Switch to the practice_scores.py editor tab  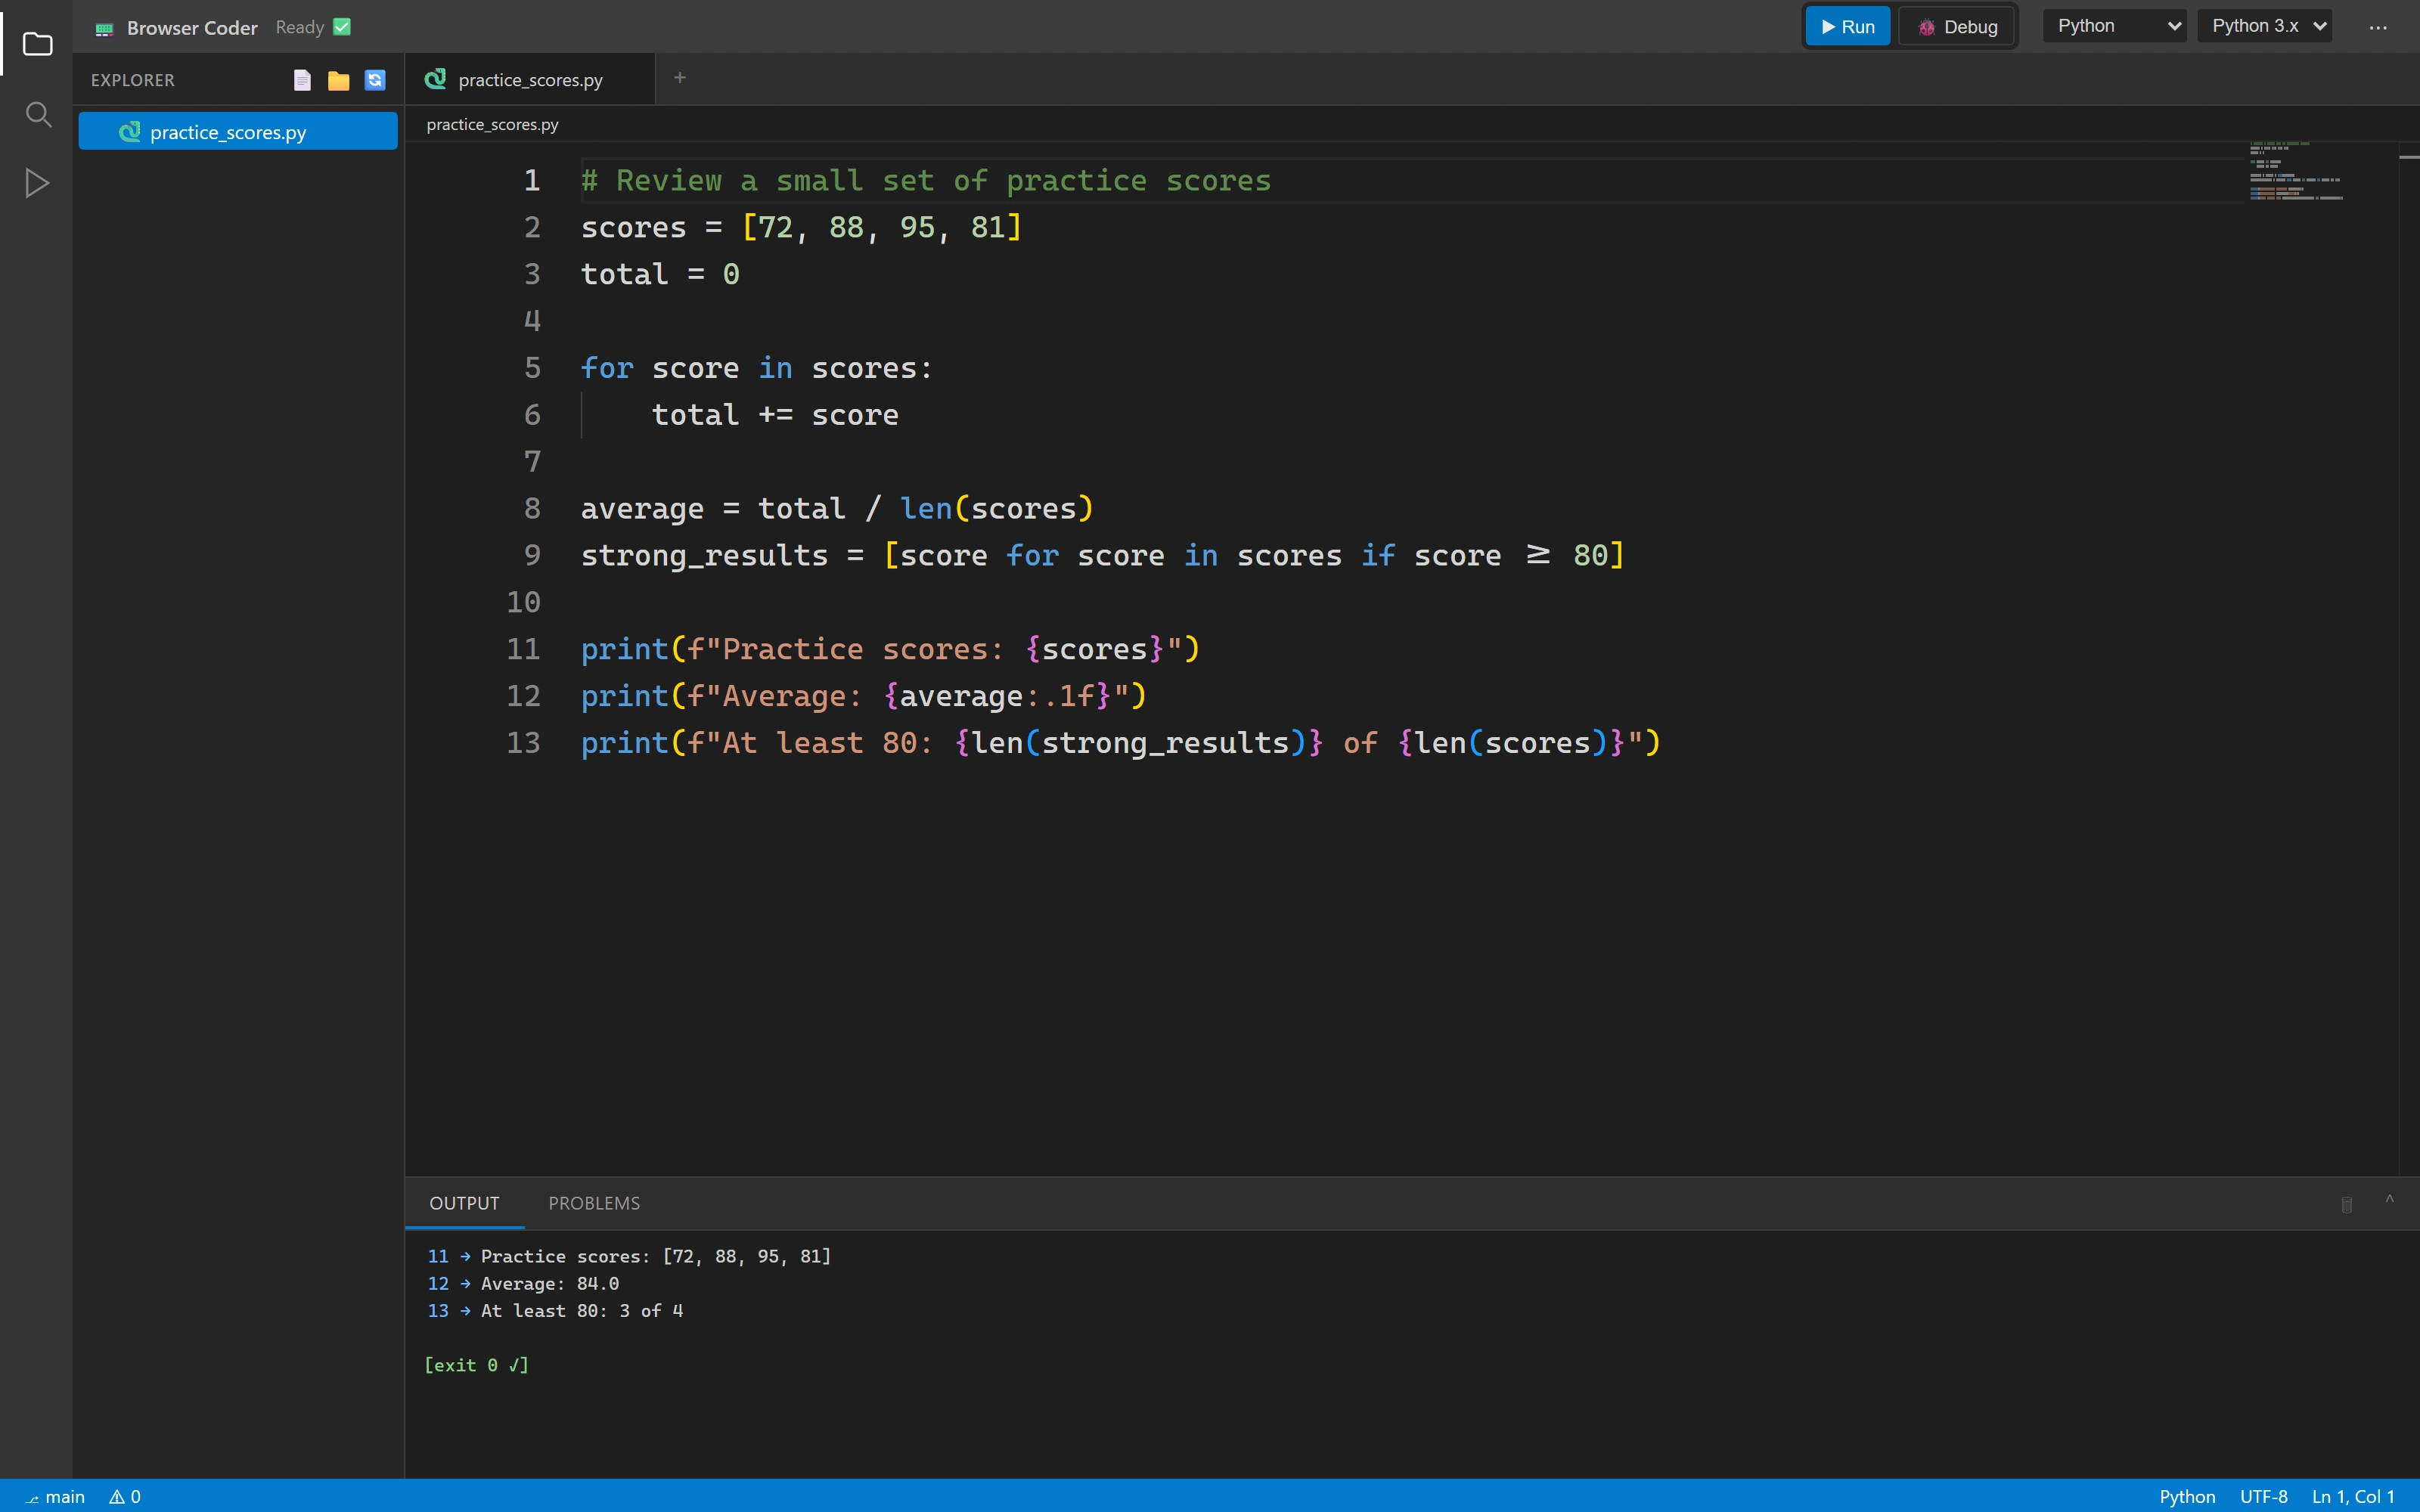(x=530, y=80)
